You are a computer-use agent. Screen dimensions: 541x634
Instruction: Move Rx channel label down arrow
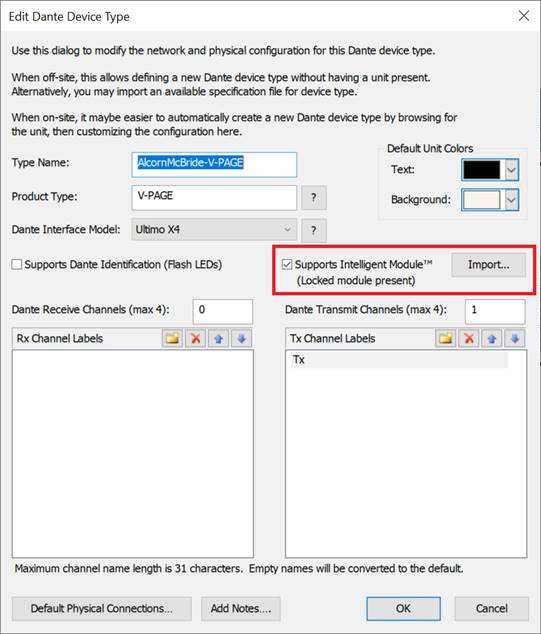pyautogui.click(x=241, y=338)
